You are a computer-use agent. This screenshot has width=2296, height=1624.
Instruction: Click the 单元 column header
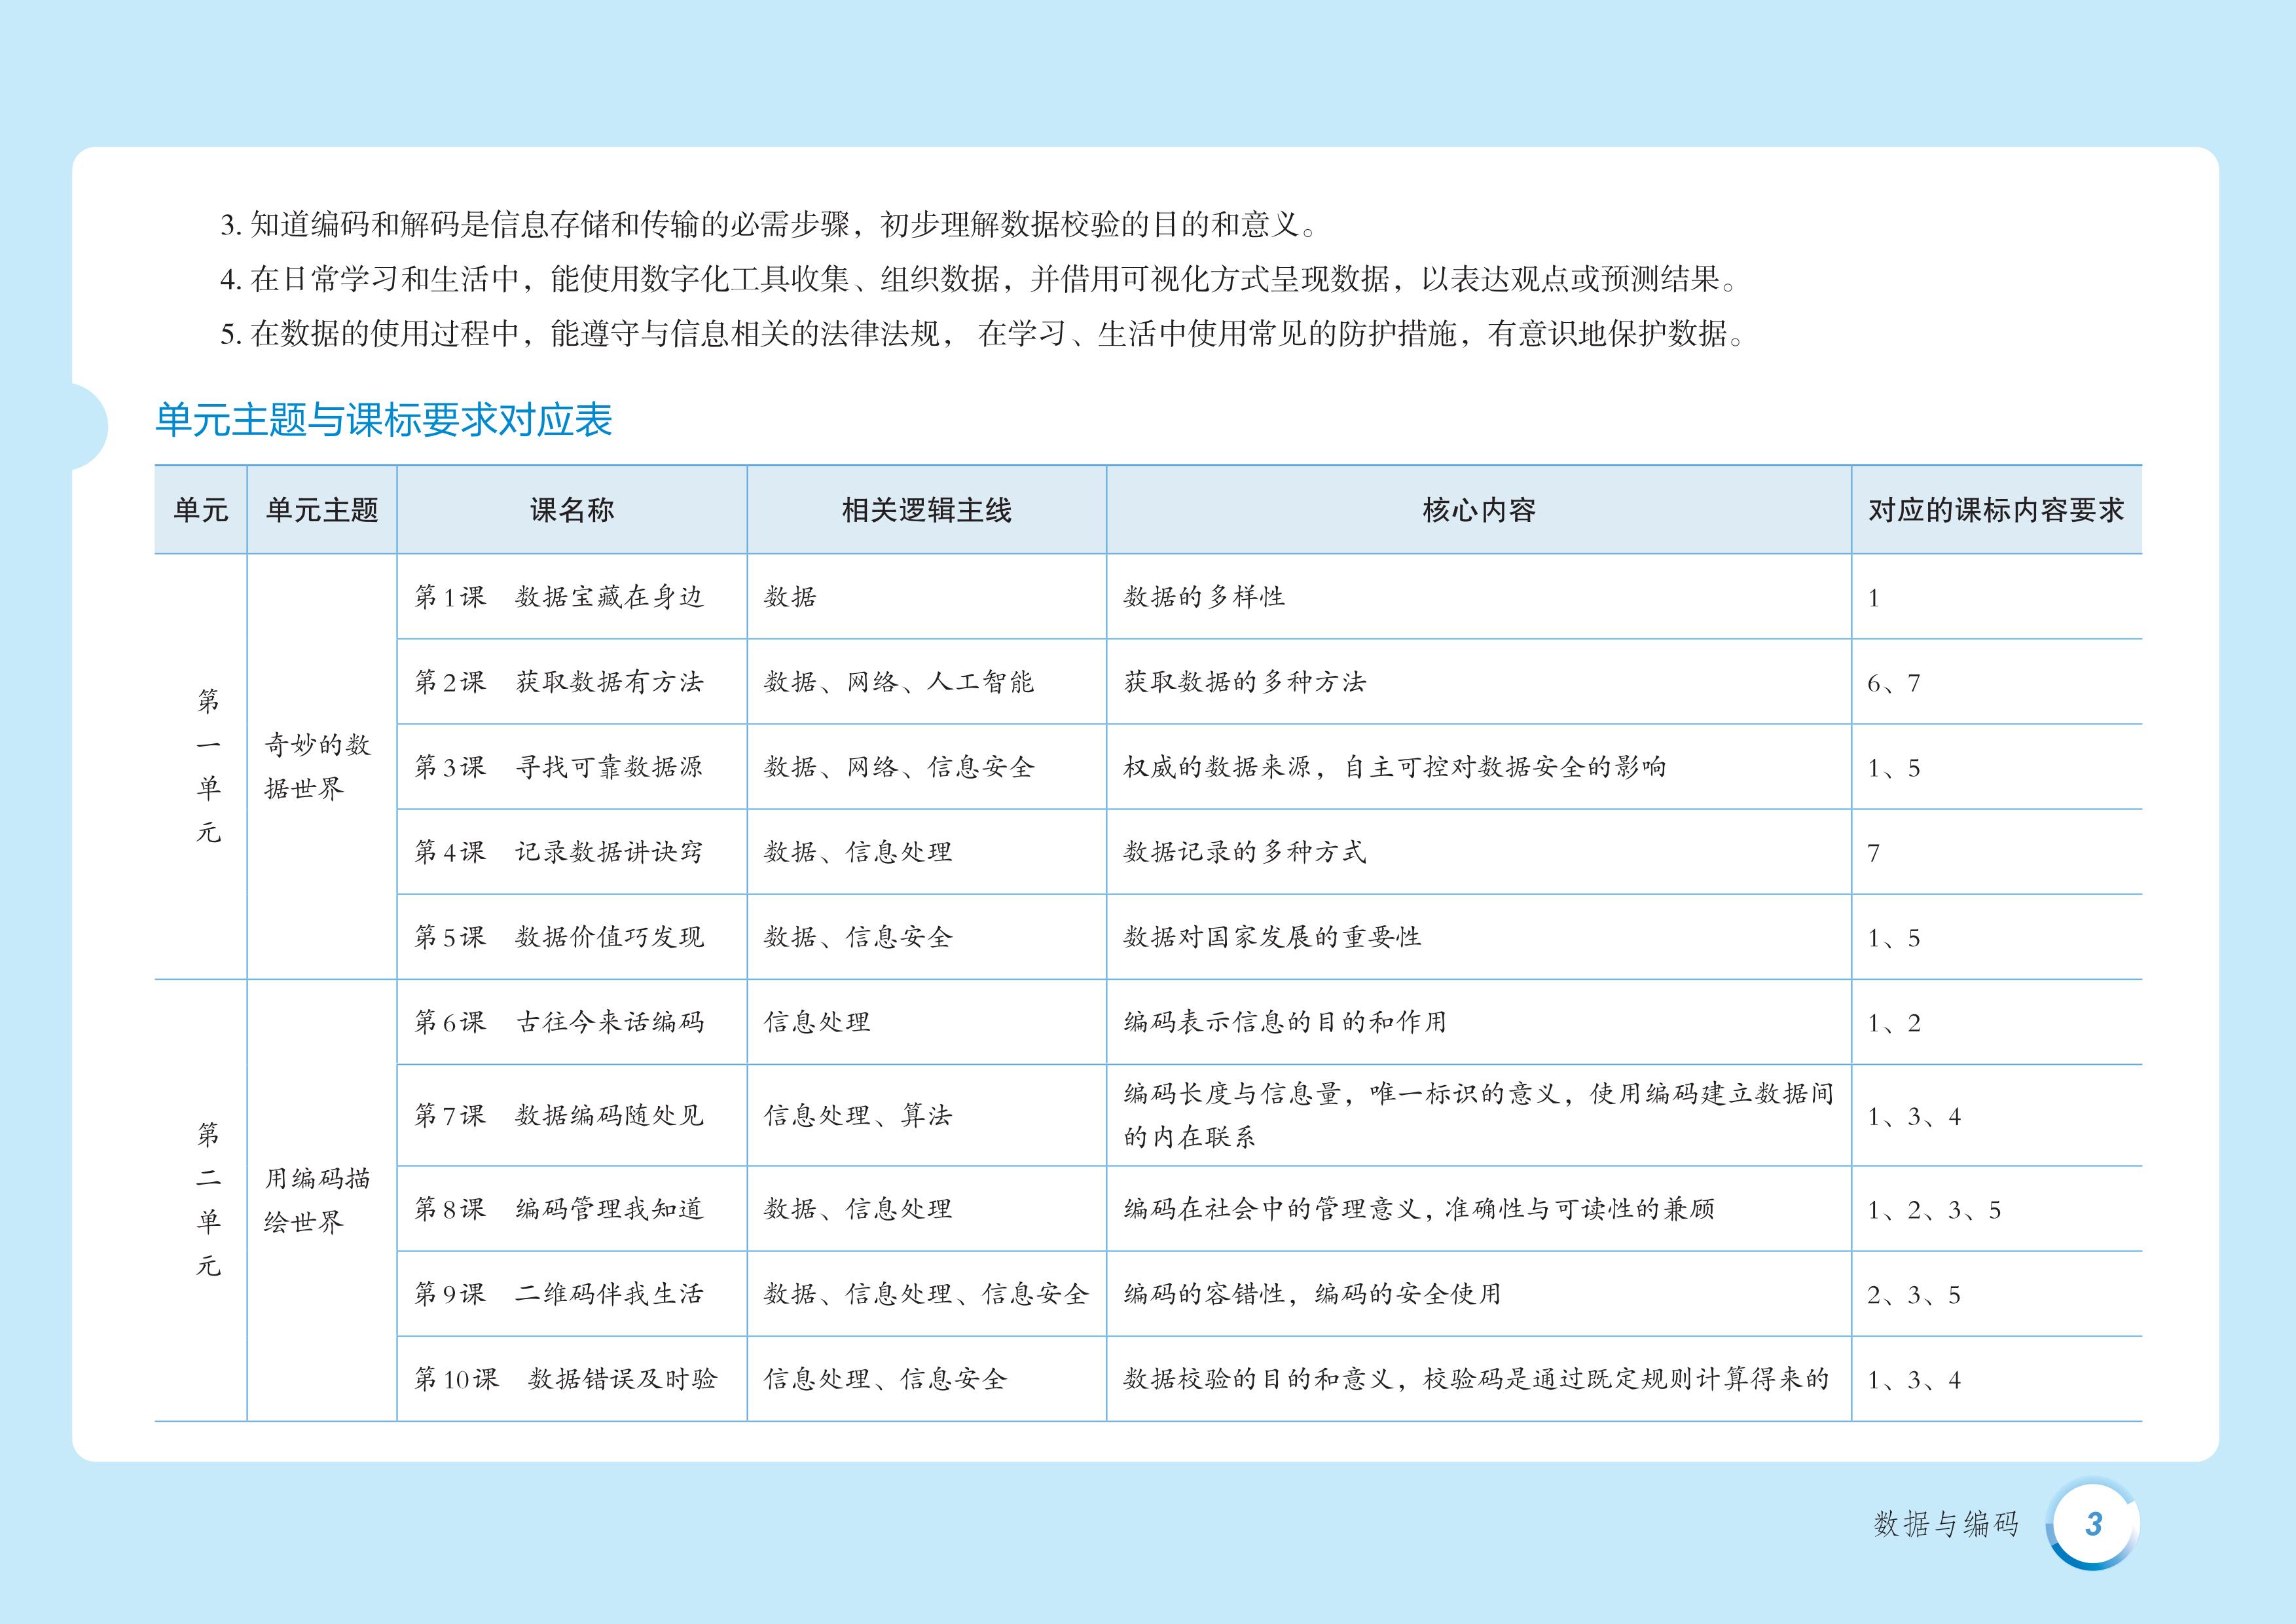point(201,510)
